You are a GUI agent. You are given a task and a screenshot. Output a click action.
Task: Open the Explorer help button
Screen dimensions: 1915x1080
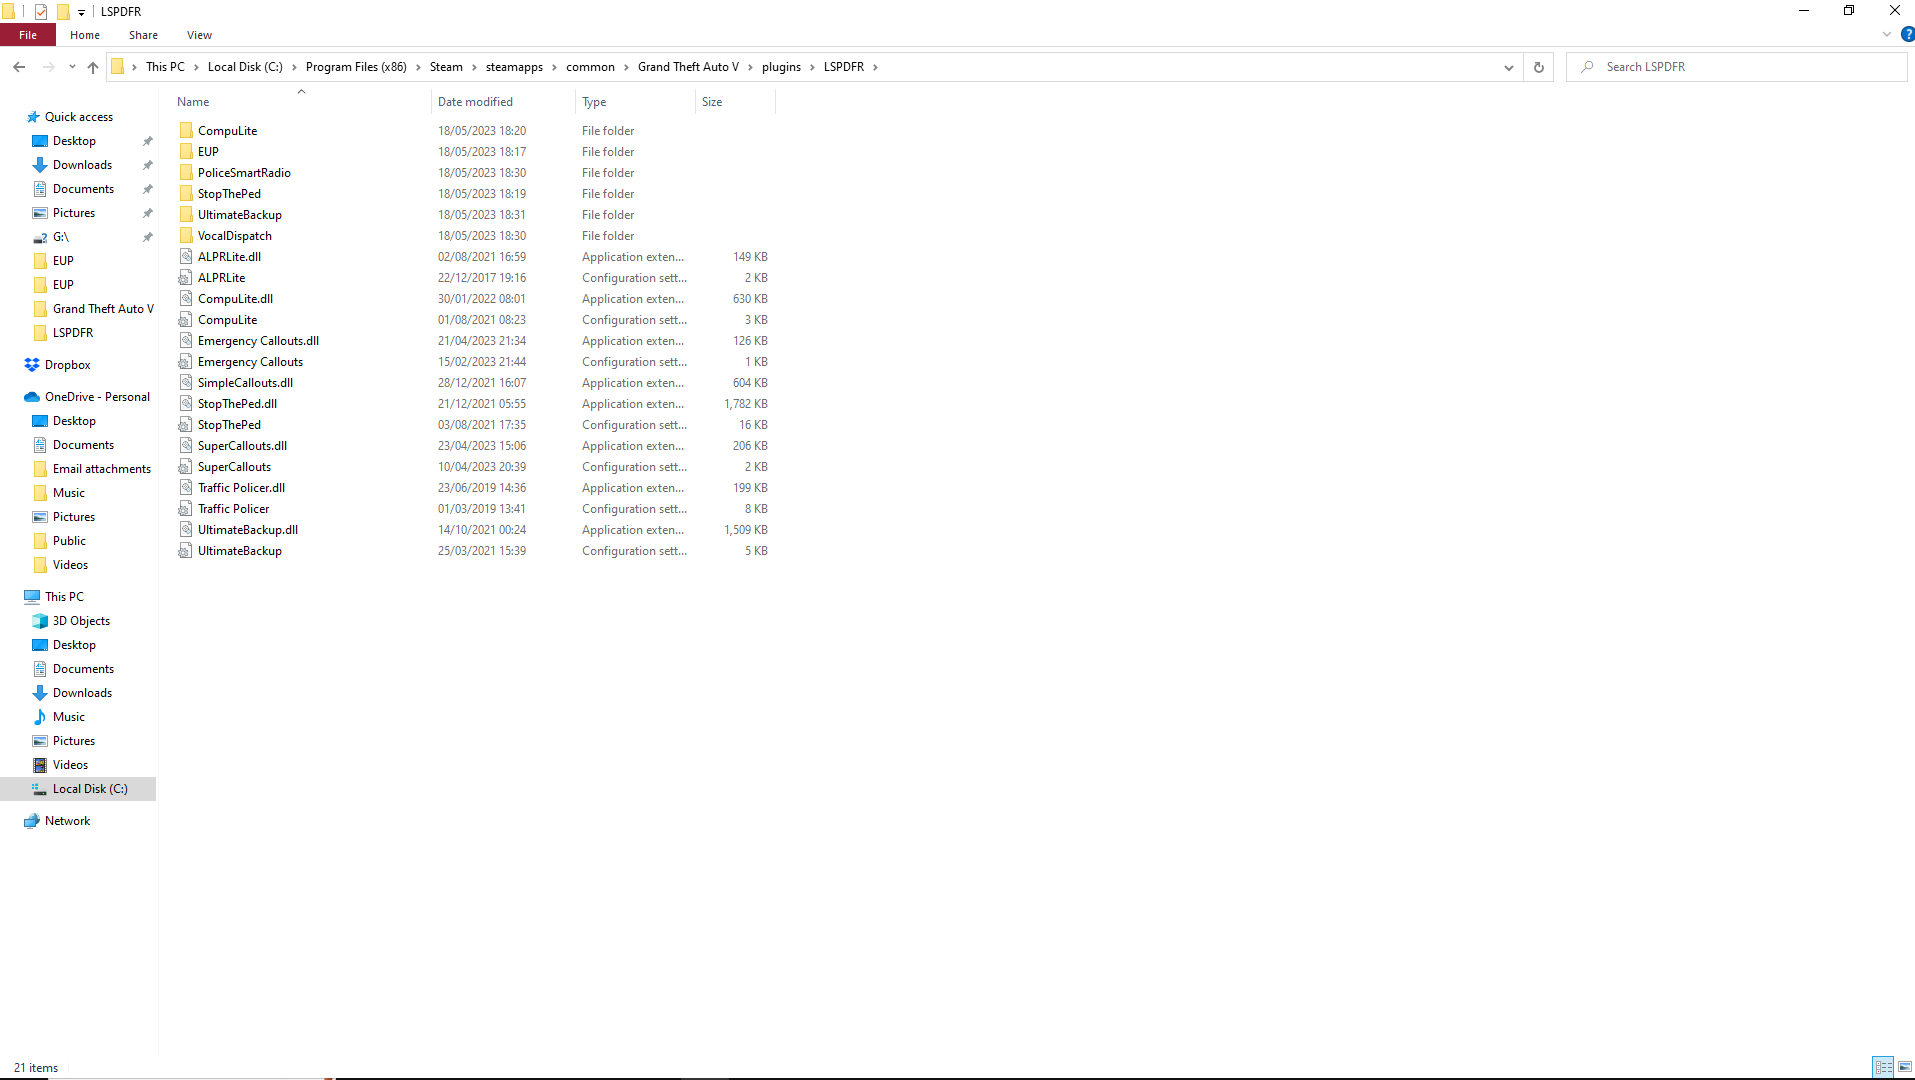(1907, 34)
